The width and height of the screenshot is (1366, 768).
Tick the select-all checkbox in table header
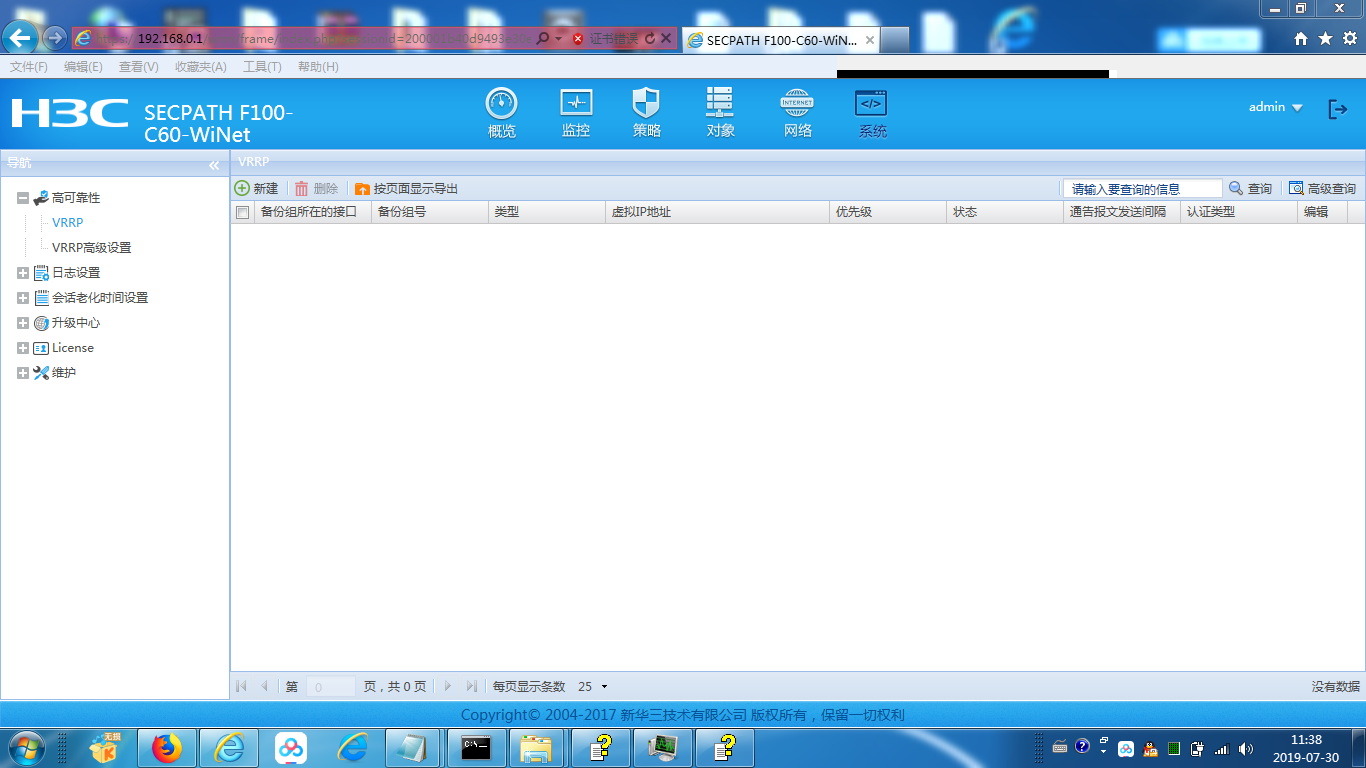[x=242, y=212]
